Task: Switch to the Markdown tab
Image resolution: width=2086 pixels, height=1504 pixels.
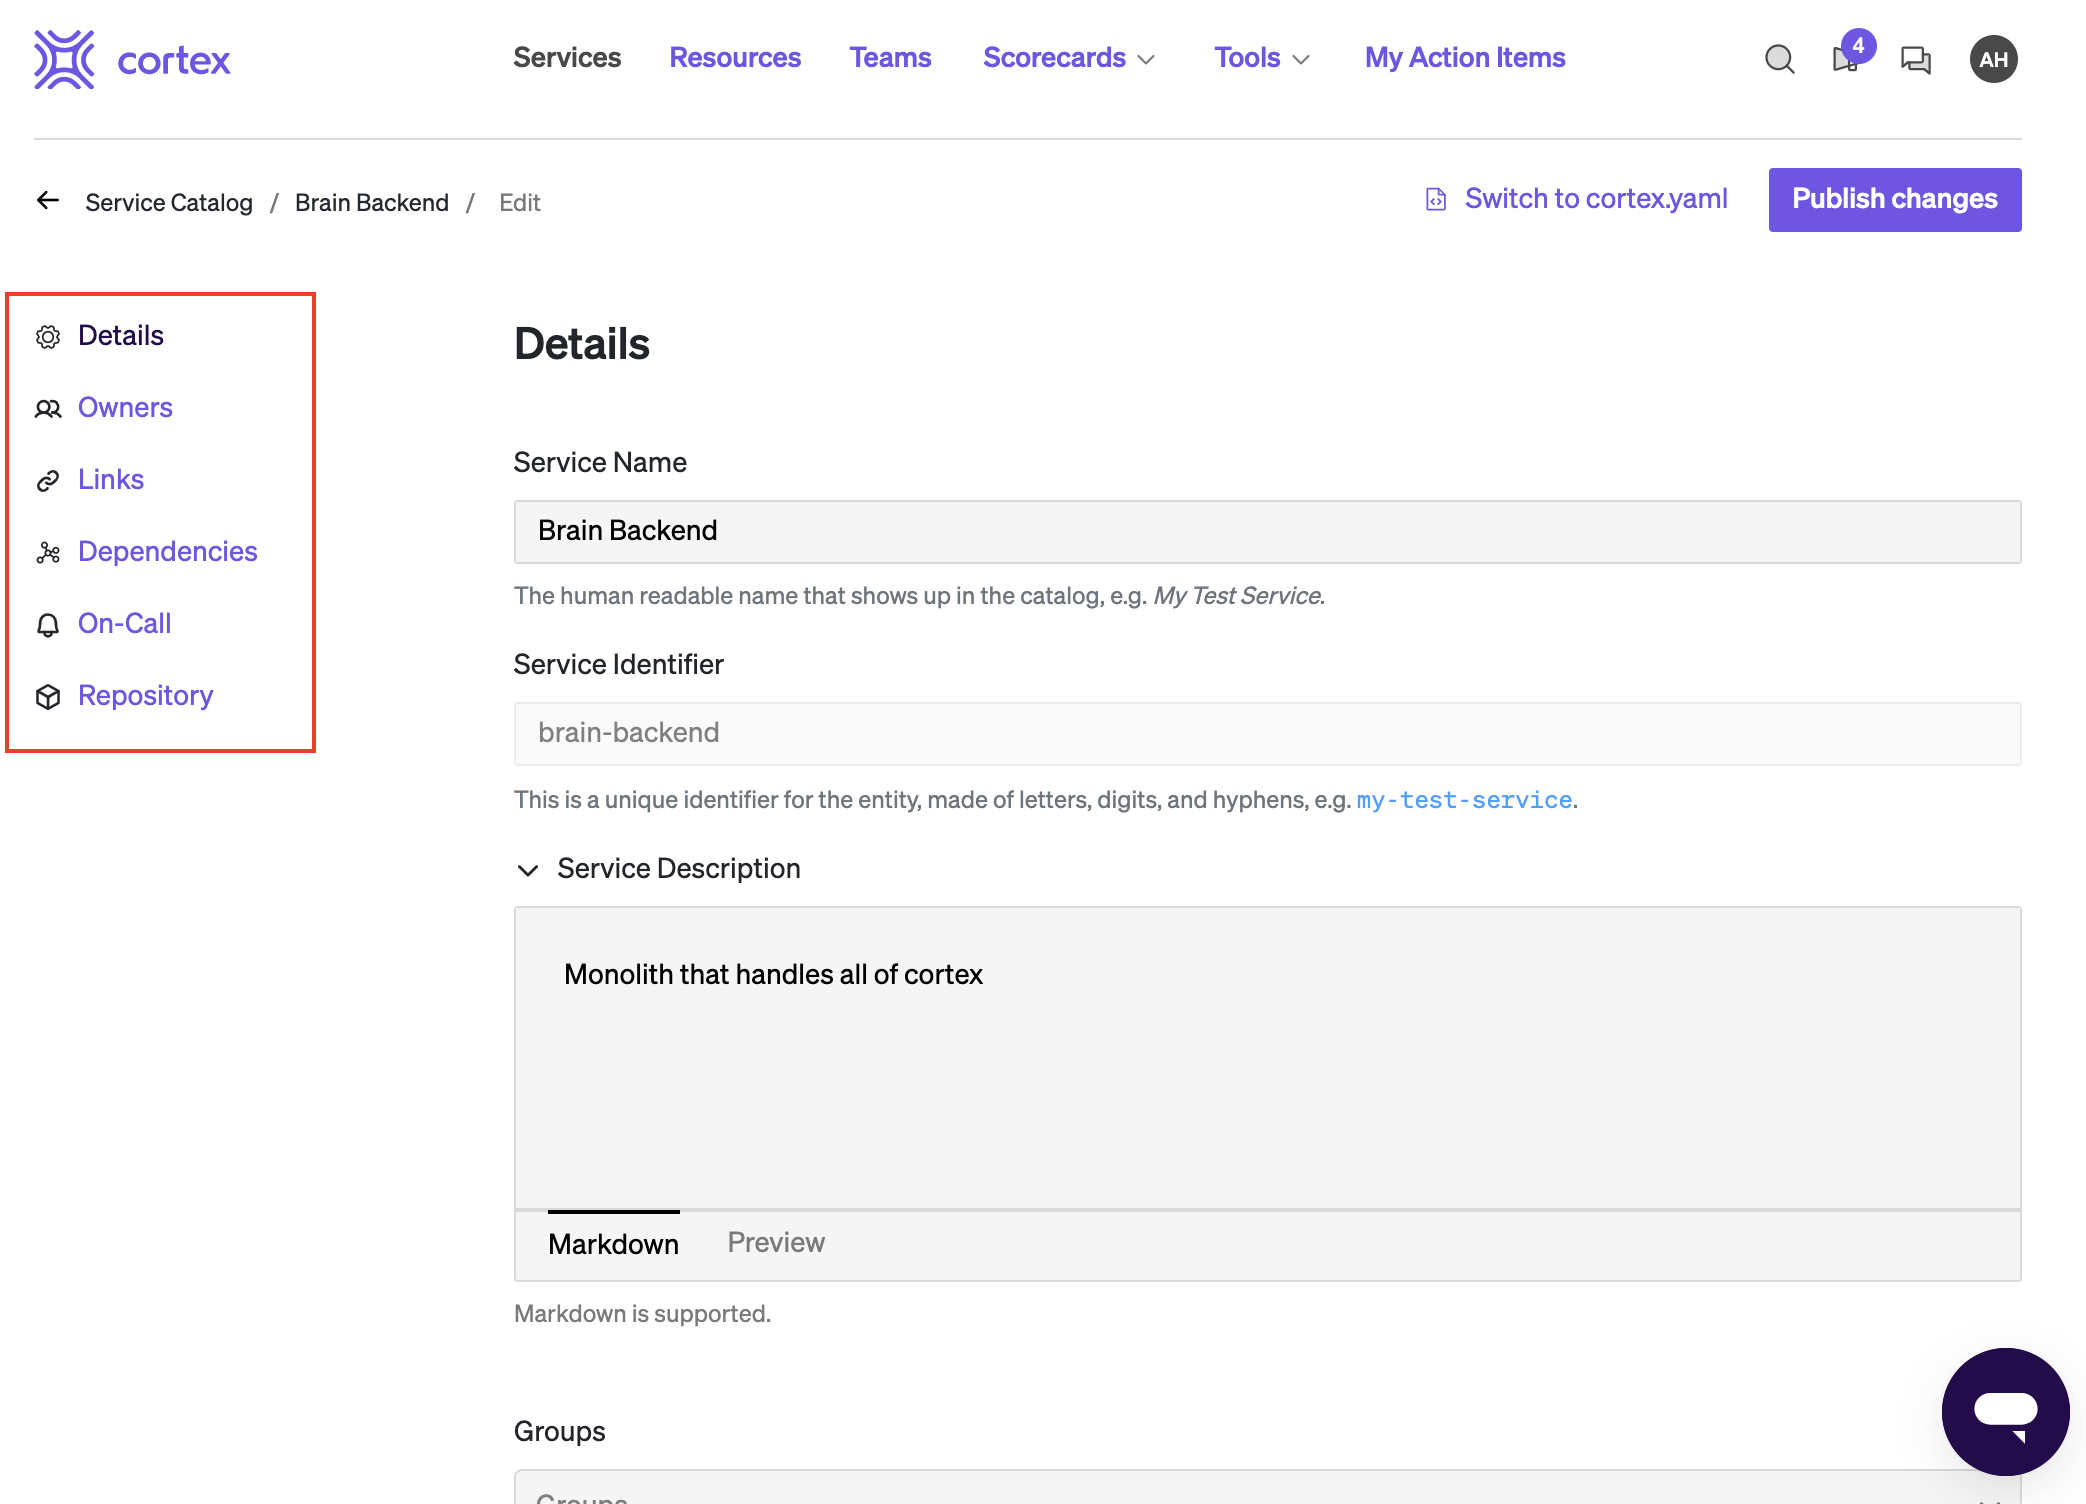Action: (x=613, y=1244)
